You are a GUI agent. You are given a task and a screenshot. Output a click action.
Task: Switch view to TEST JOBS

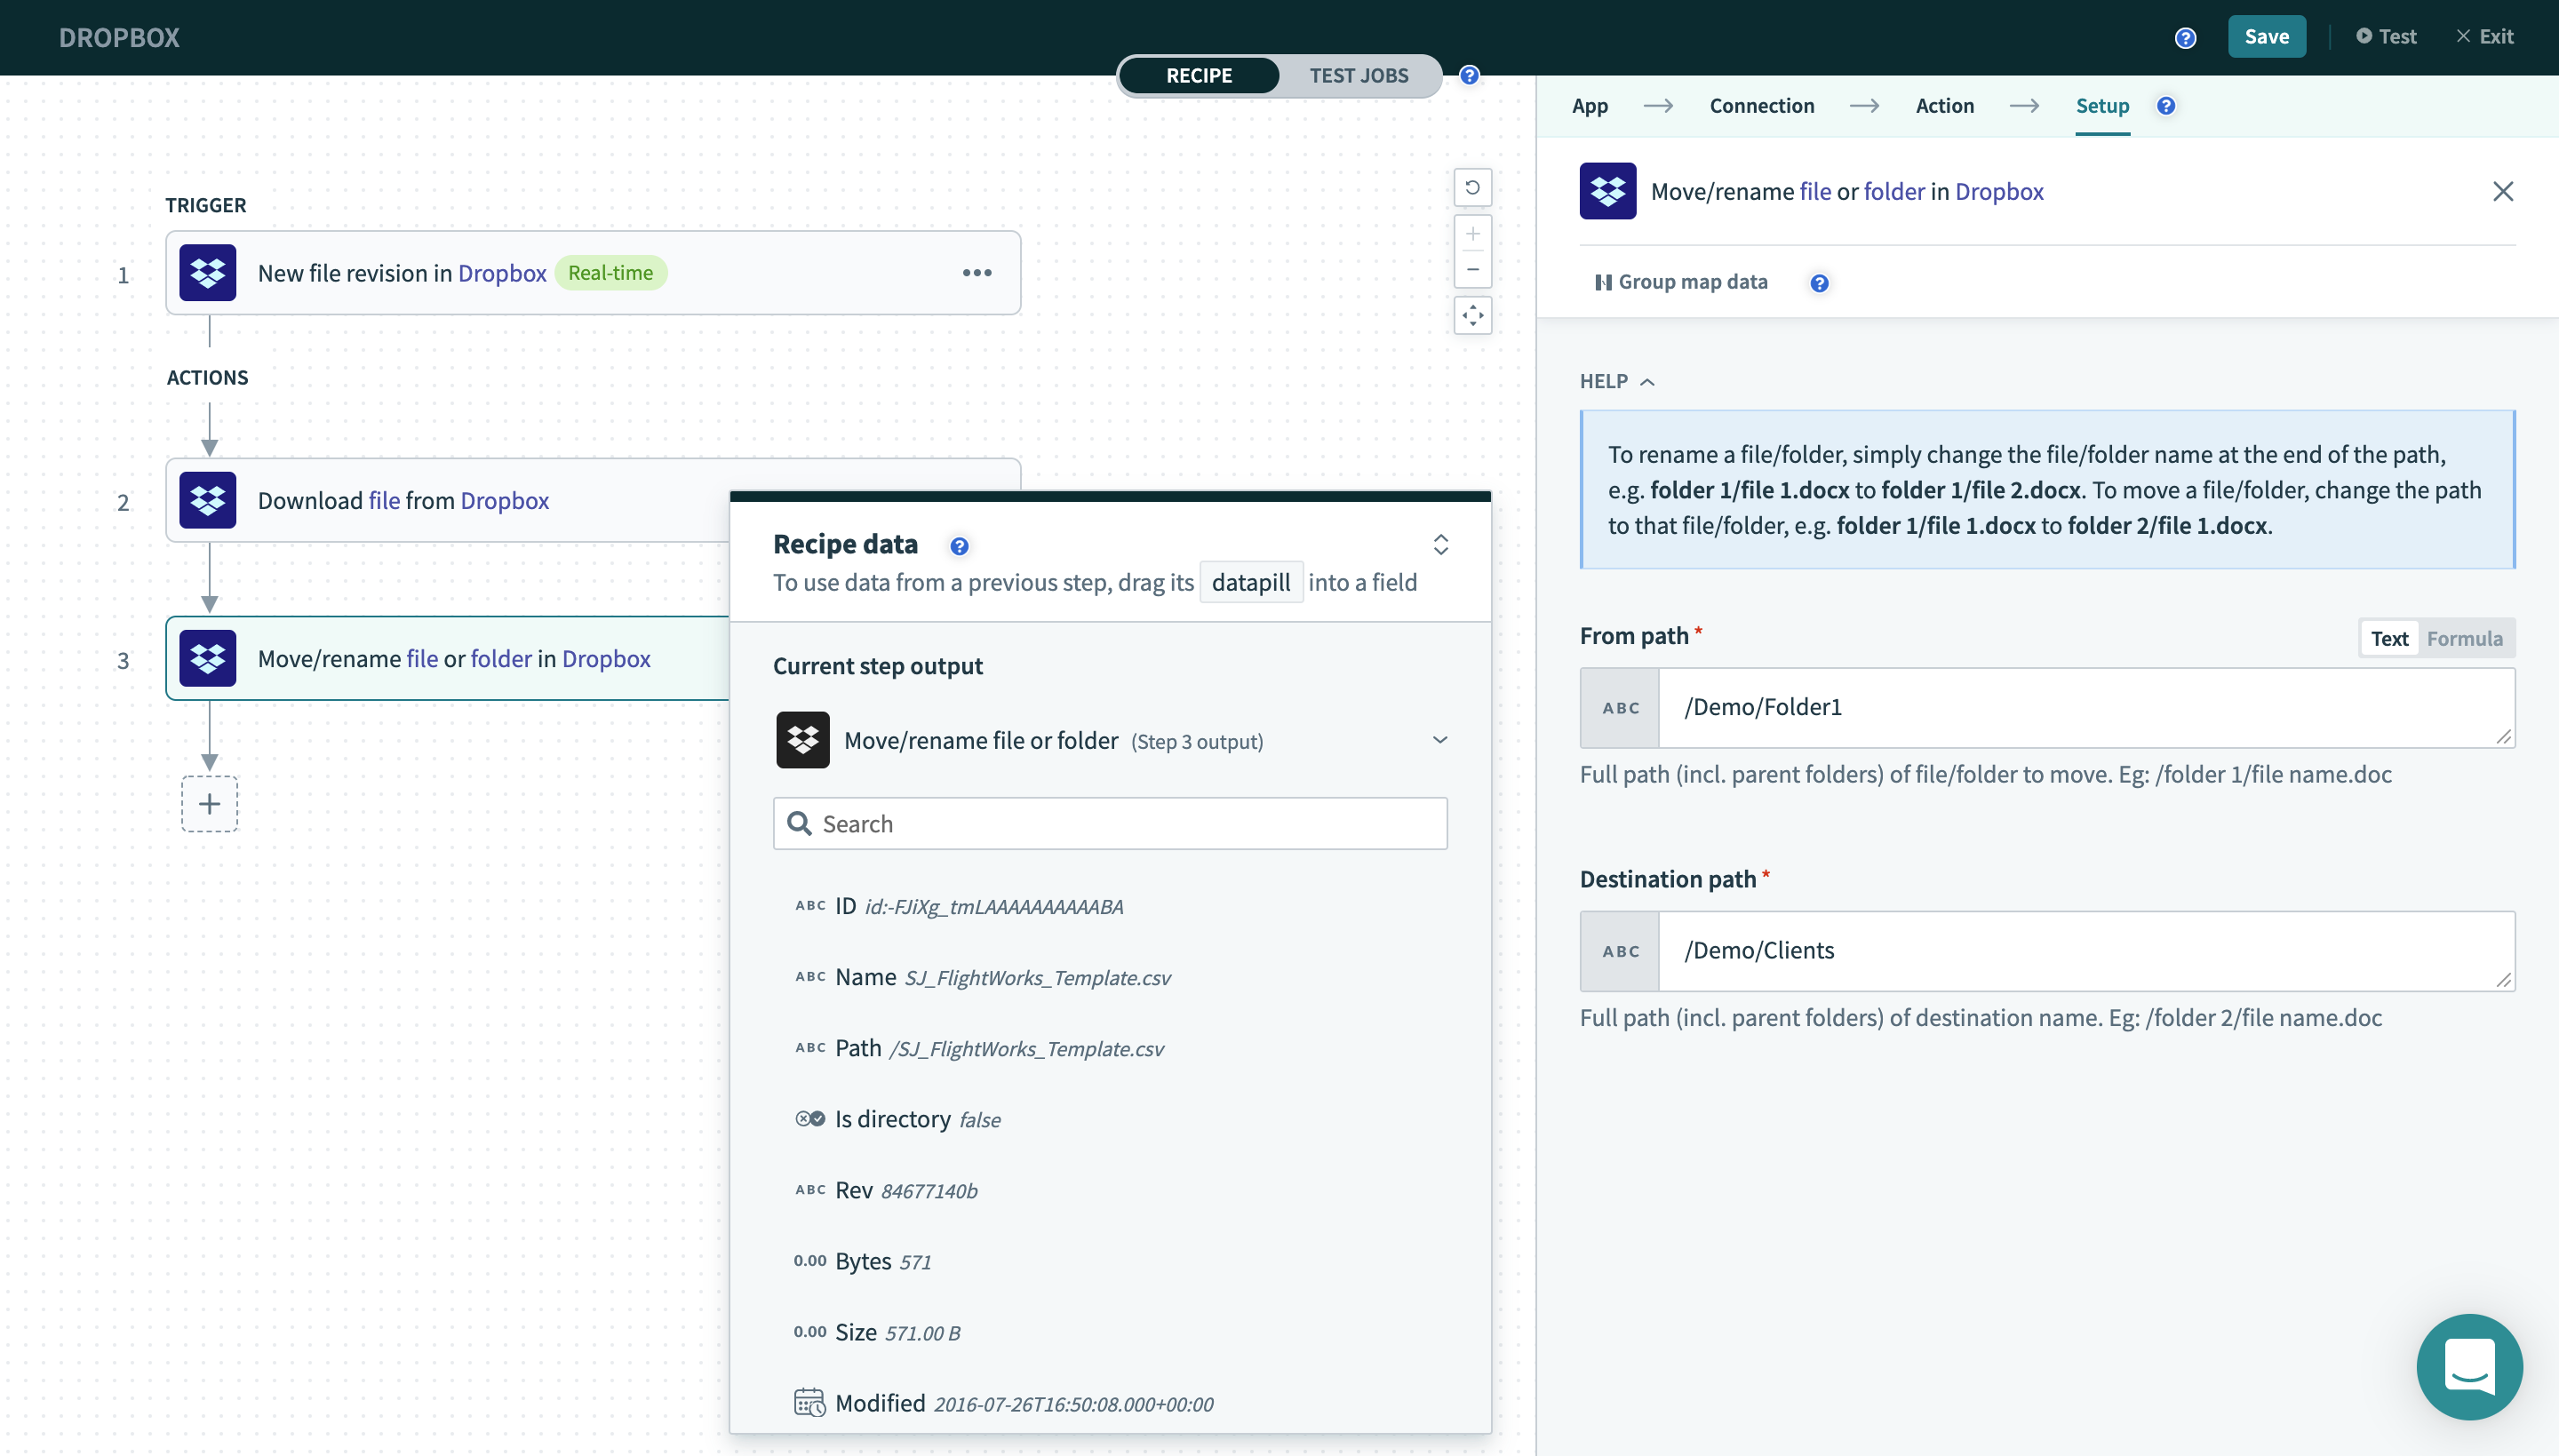tap(1358, 76)
